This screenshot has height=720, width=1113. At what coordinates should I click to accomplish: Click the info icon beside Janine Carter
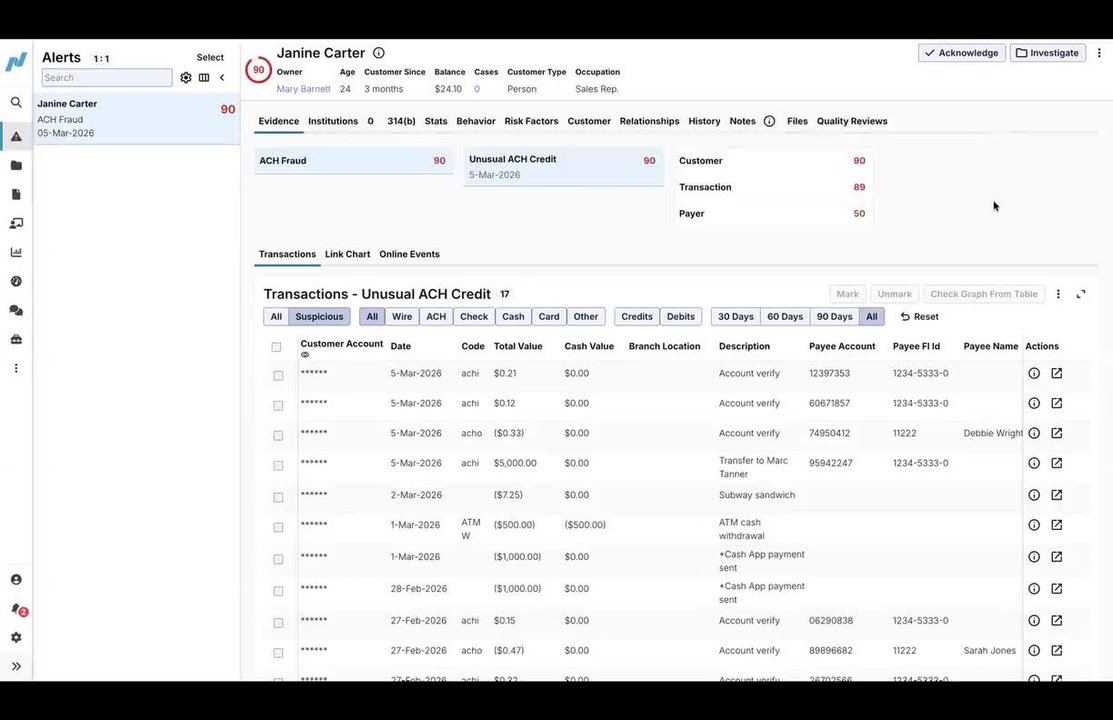point(379,53)
